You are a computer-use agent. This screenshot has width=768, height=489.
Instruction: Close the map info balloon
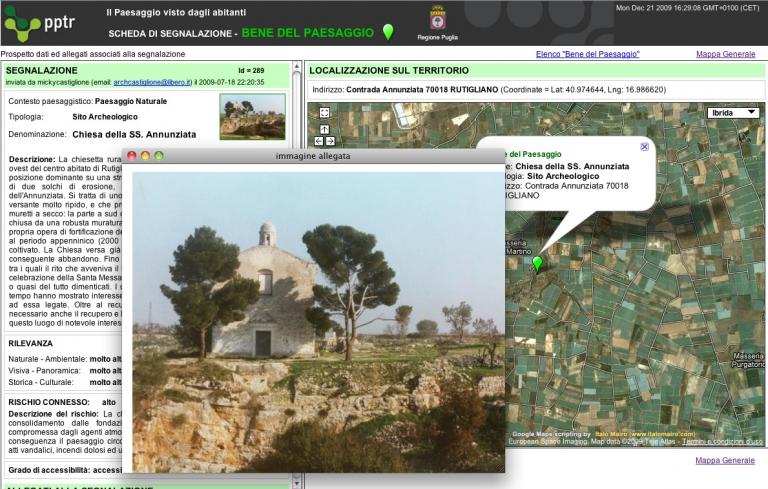coord(645,147)
